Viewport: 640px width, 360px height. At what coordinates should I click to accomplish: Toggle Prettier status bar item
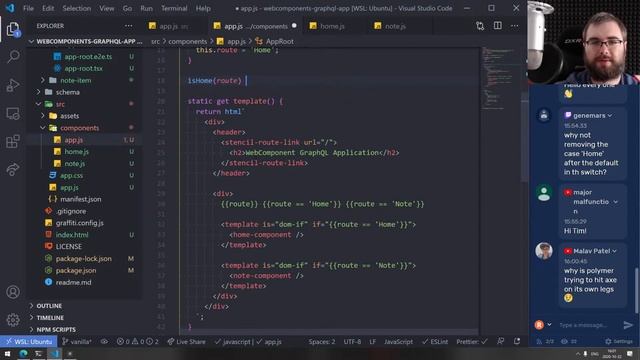pyautogui.click(x=472, y=342)
